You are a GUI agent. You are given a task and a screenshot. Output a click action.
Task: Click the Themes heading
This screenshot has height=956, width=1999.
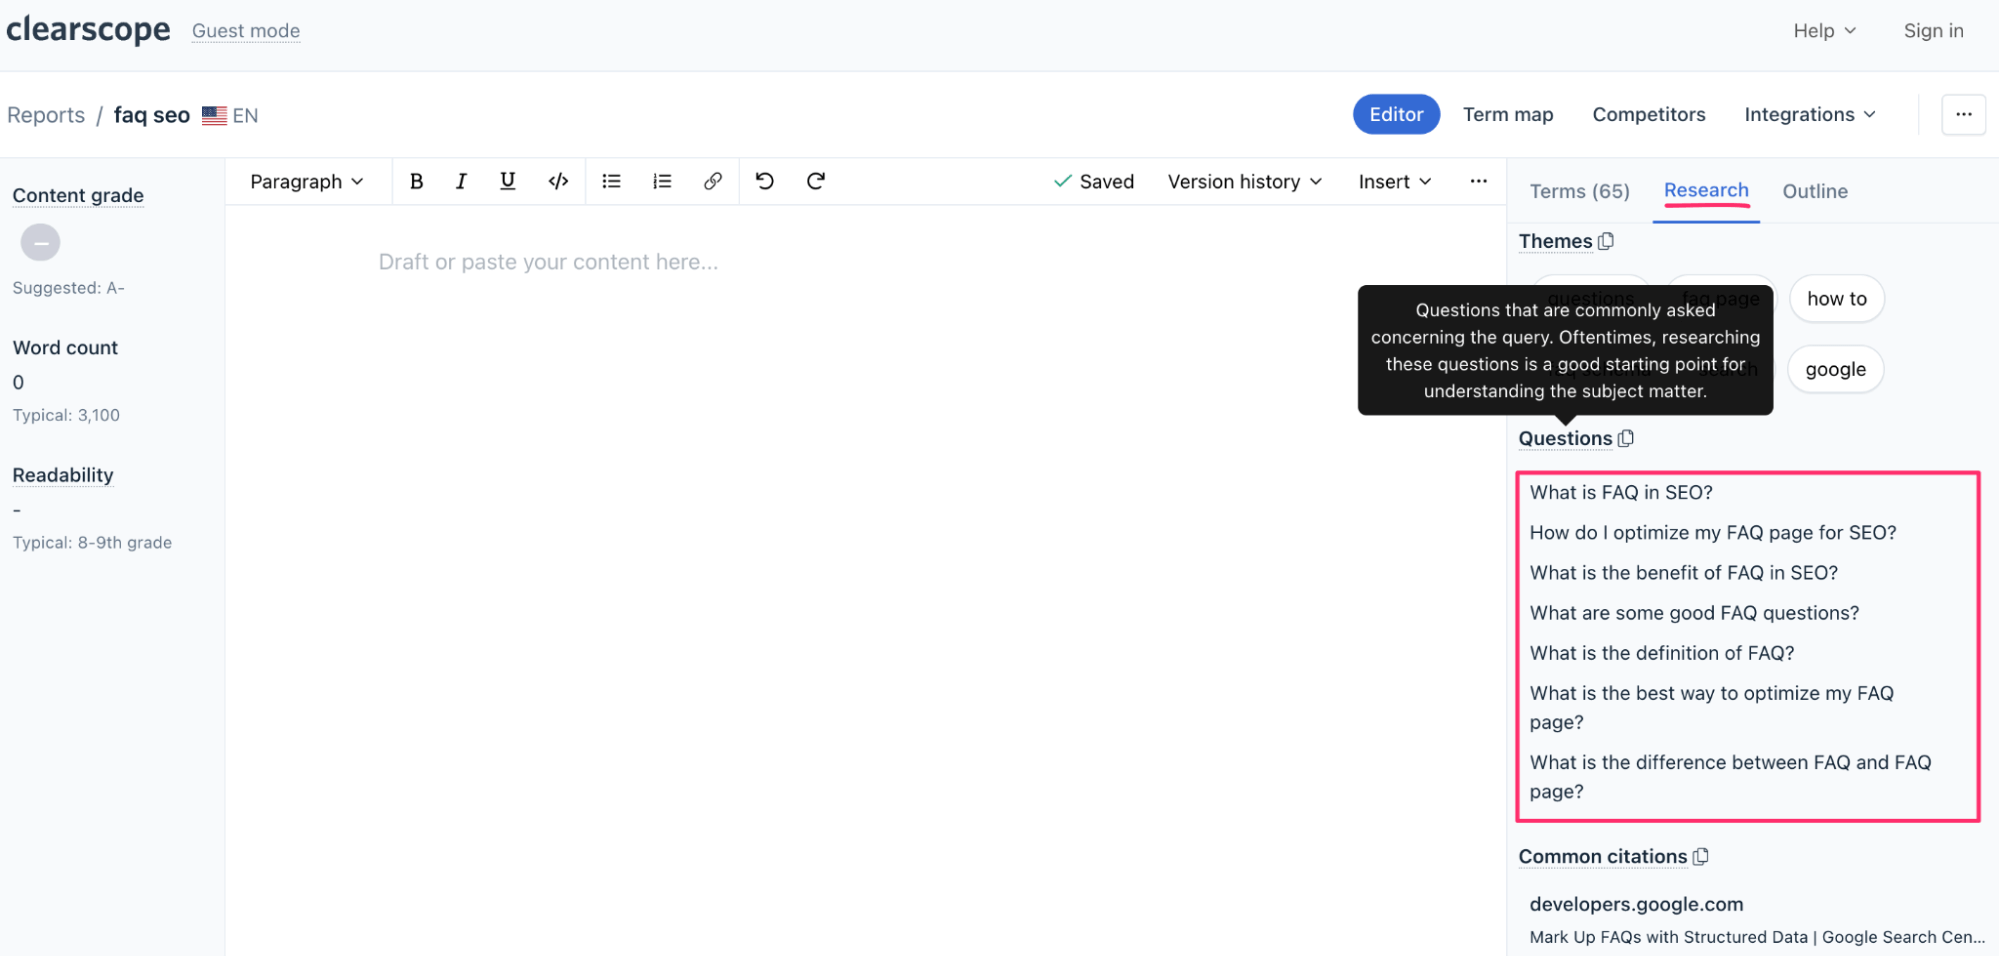click(x=1555, y=241)
